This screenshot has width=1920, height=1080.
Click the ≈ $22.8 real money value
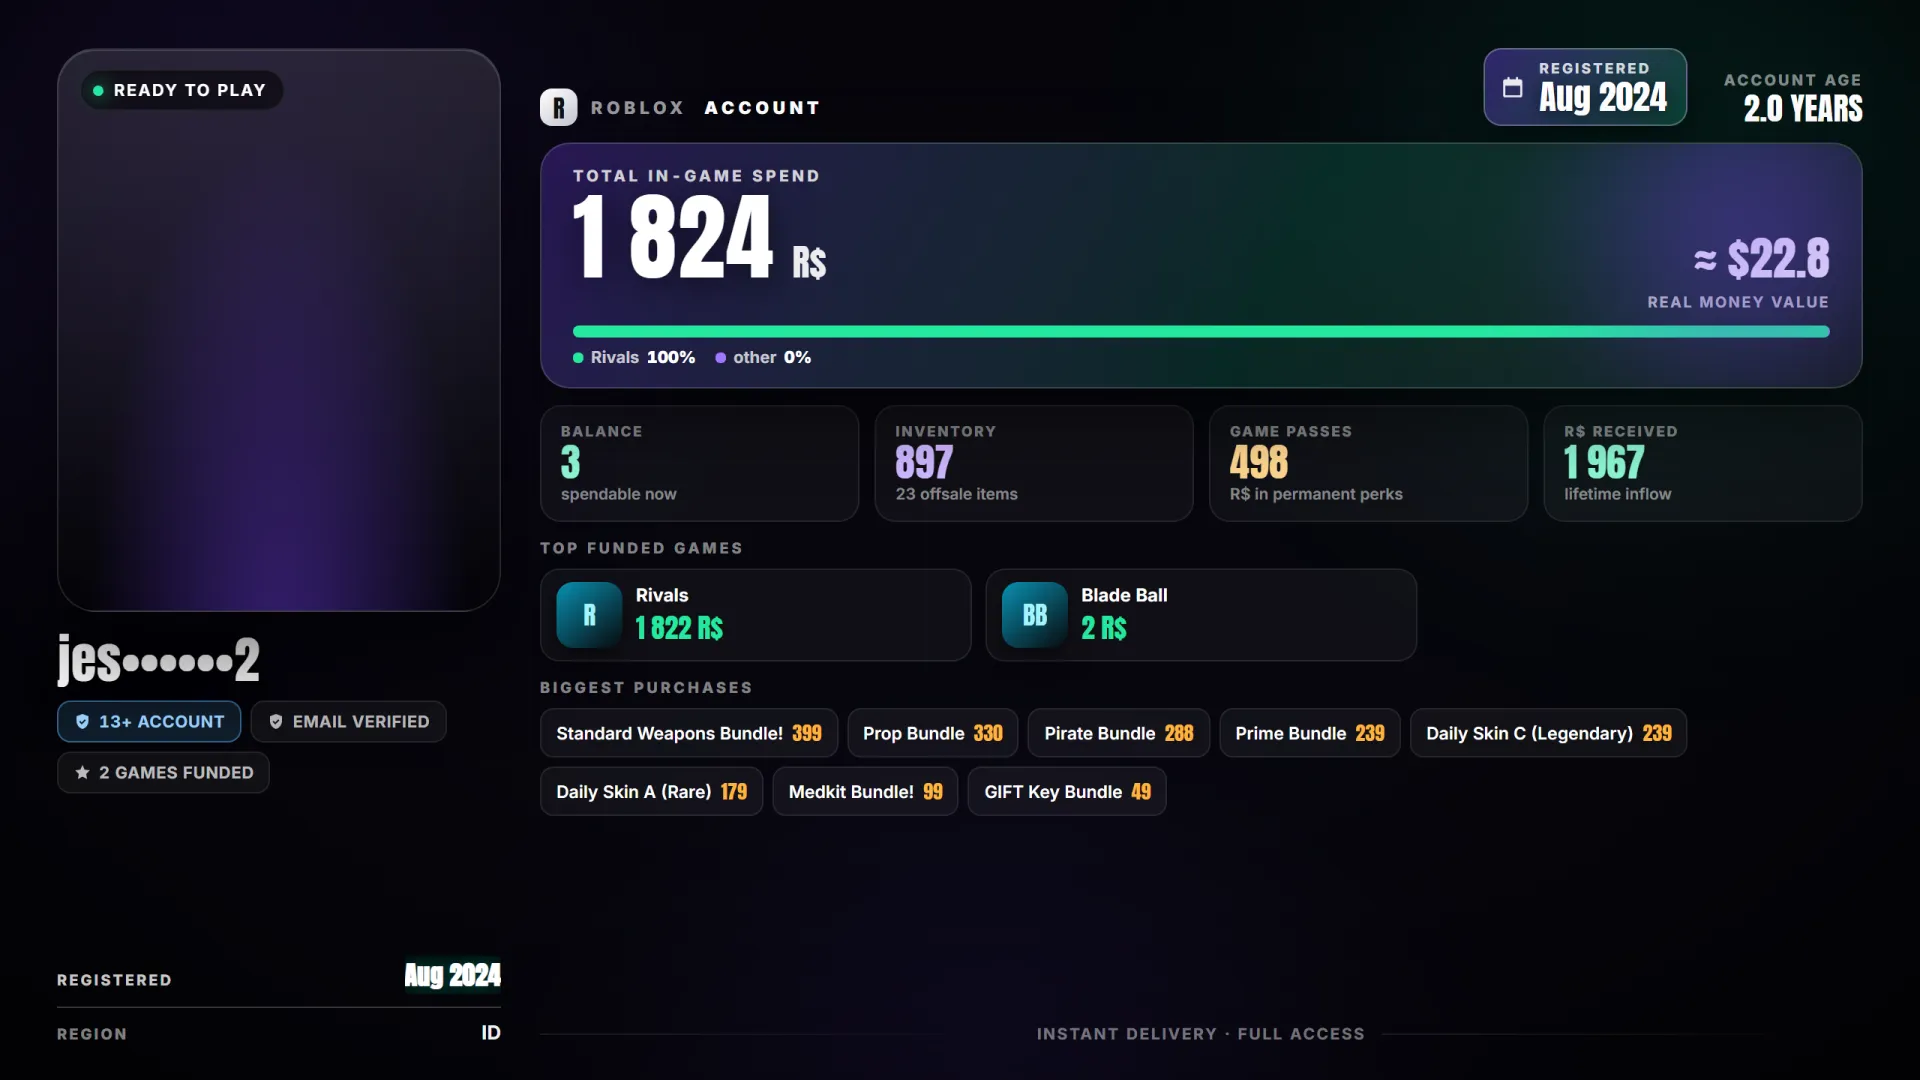pyautogui.click(x=1762, y=259)
